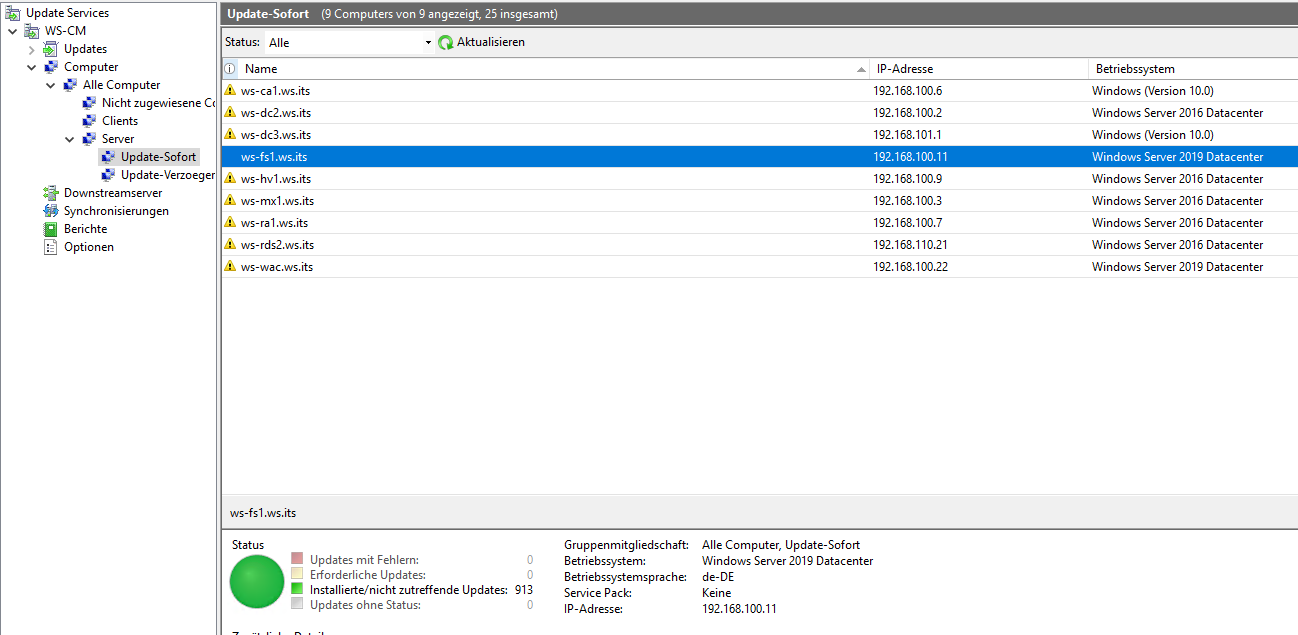Click the Nicht zugewiesene Computer group icon

coord(89,103)
